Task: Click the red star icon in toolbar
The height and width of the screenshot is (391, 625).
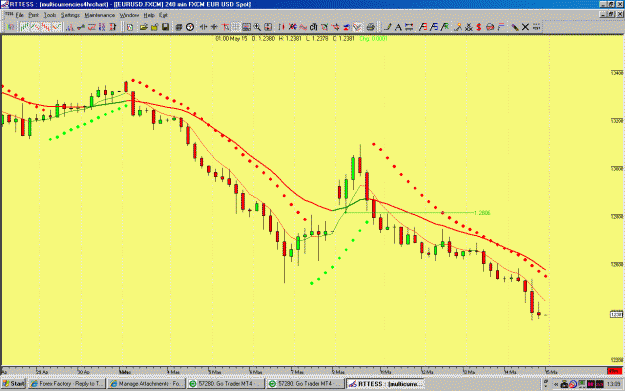Action: pos(336,27)
